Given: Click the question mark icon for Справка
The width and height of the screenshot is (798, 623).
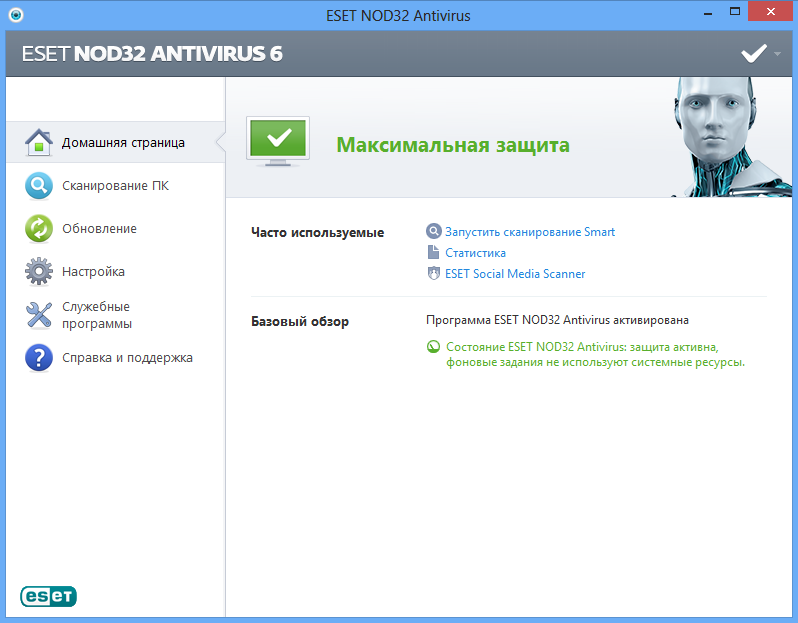Looking at the screenshot, I should point(39,358).
